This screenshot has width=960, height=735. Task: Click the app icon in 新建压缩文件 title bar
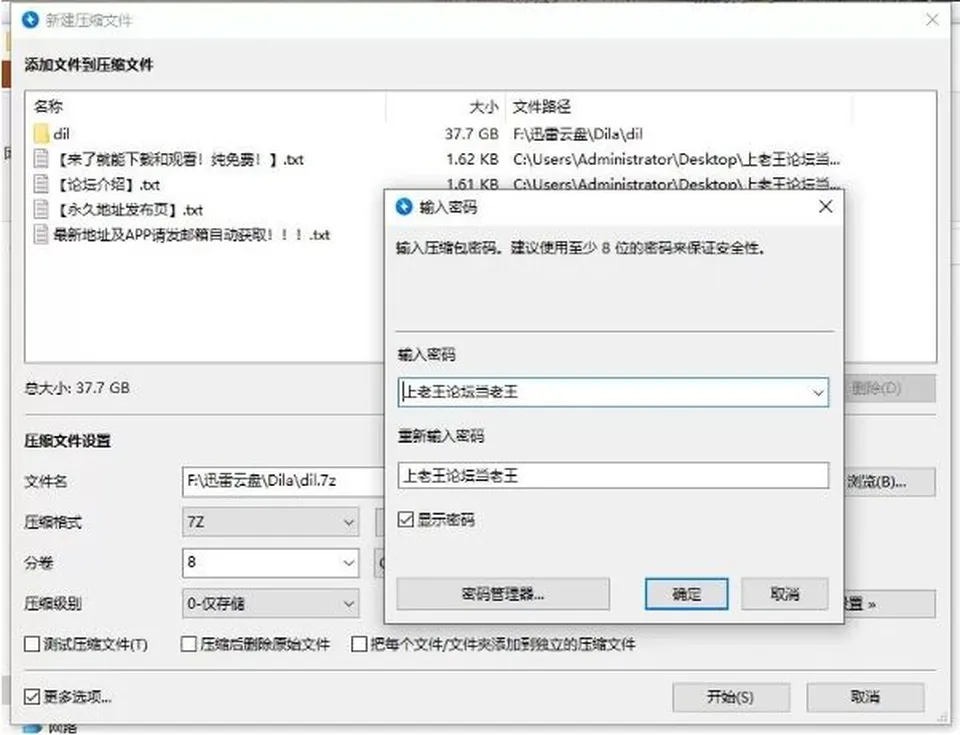[30, 20]
